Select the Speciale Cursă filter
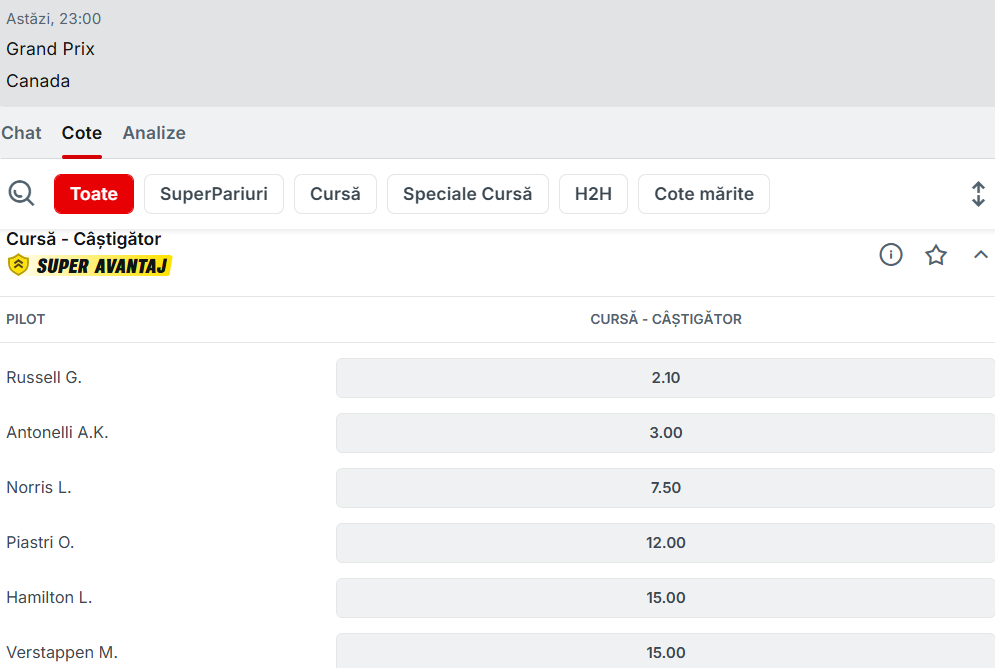This screenshot has height=668, width=995. pyautogui.click(x=468, y=194)
